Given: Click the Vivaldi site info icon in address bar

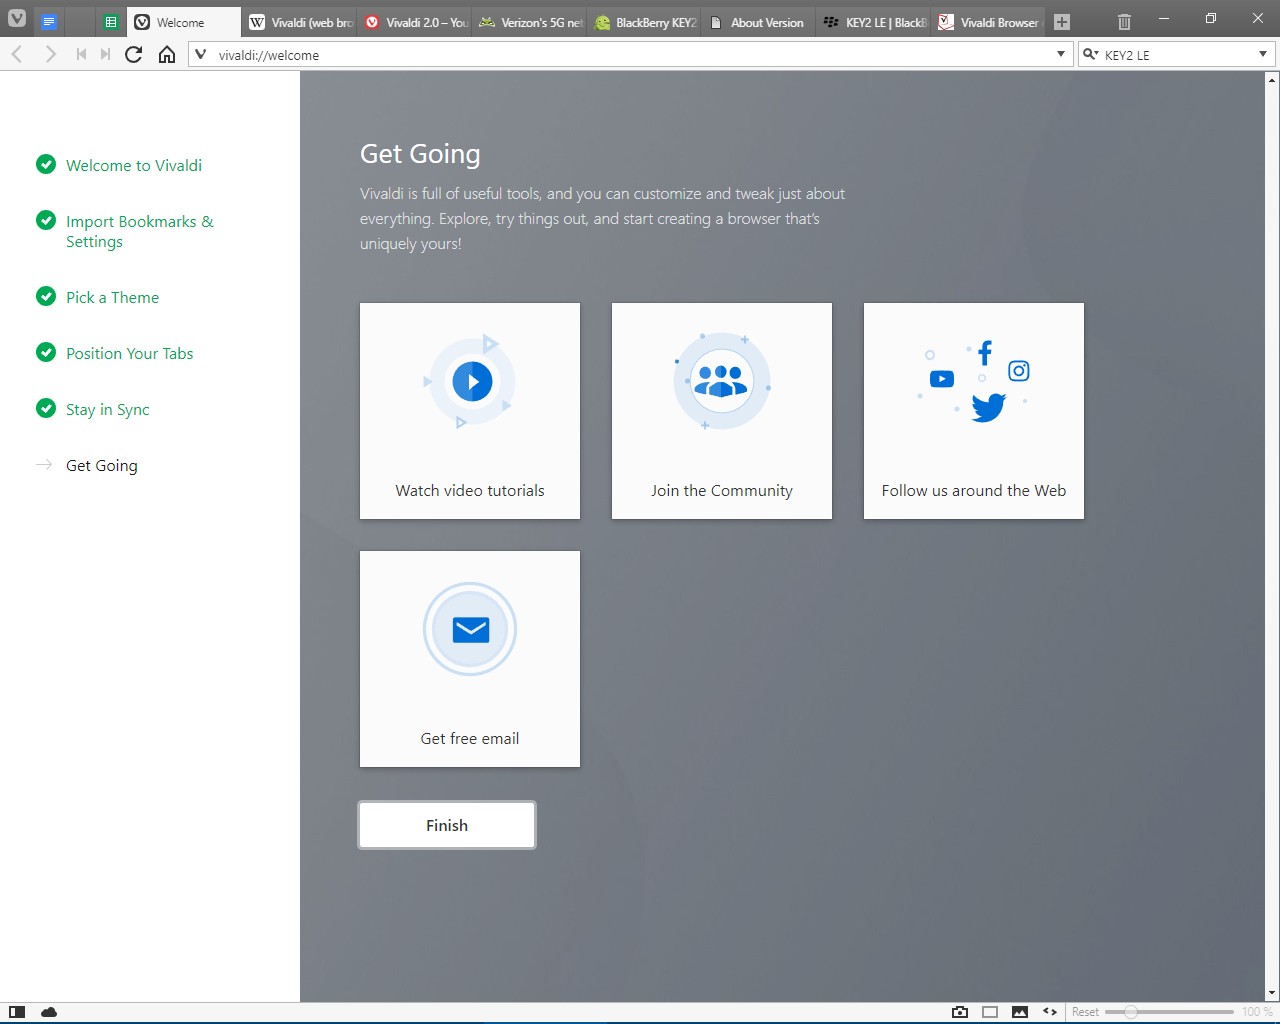Looking at the screenshot, I should point(201,54).
